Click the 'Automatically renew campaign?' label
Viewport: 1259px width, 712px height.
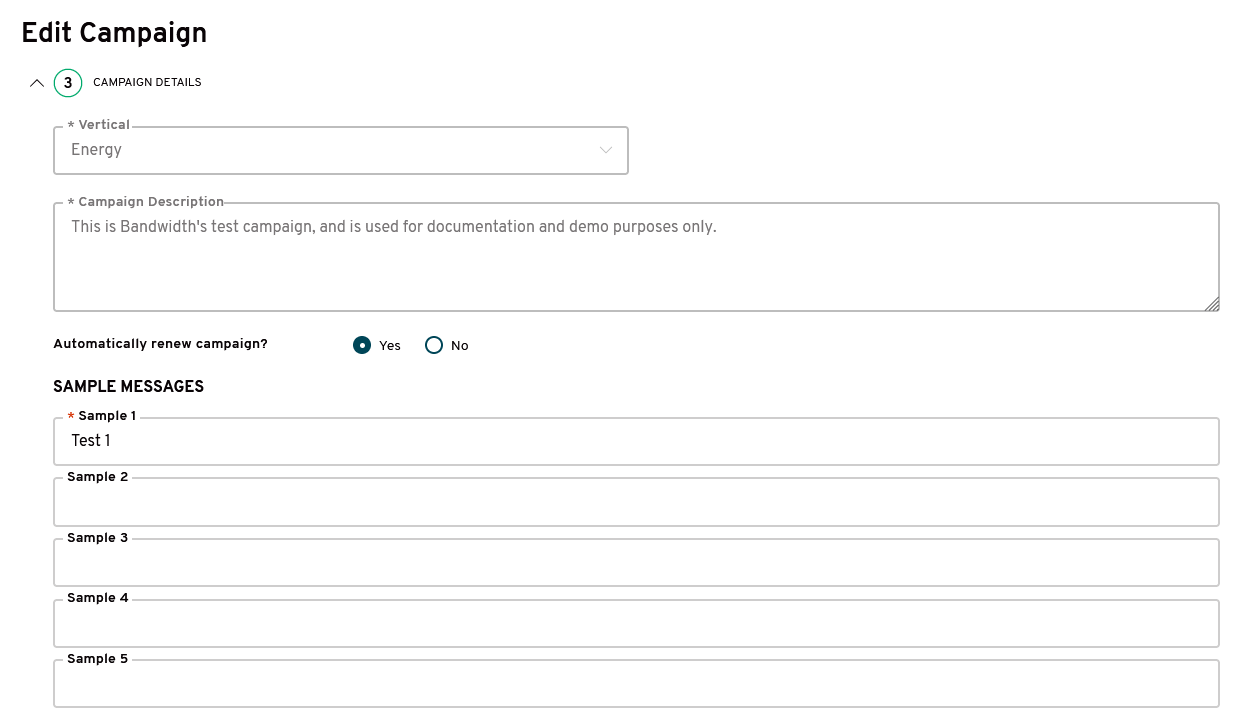tap(160, 344)
